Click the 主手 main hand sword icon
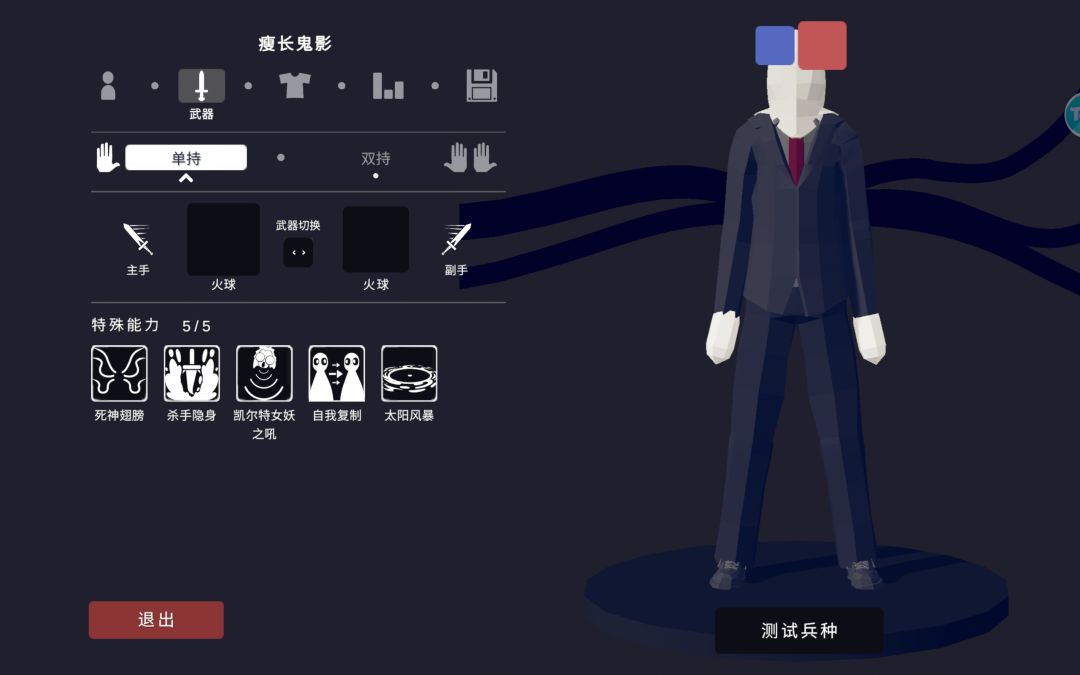Screen dimensions: 1080x675 (x=138, y=239)
